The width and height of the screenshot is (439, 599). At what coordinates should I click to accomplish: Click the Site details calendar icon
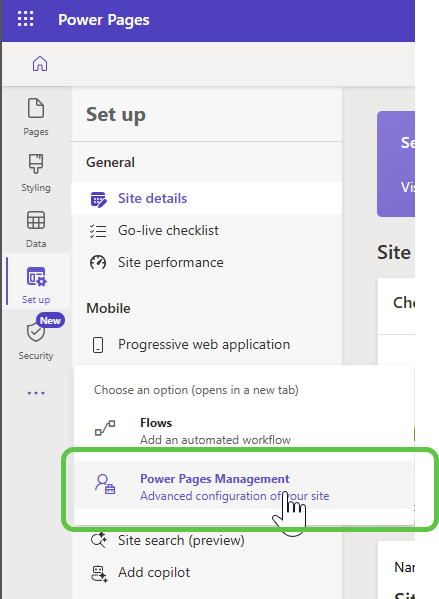(98, 199)
